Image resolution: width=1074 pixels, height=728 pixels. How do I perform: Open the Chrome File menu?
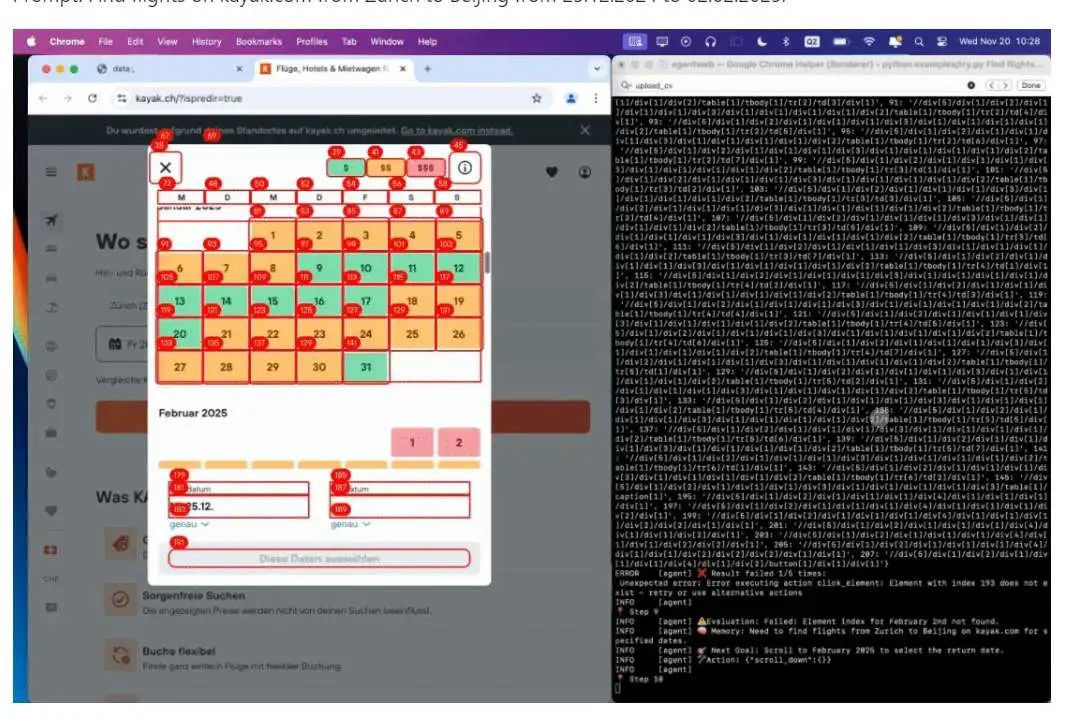click(x=105, y=42)
